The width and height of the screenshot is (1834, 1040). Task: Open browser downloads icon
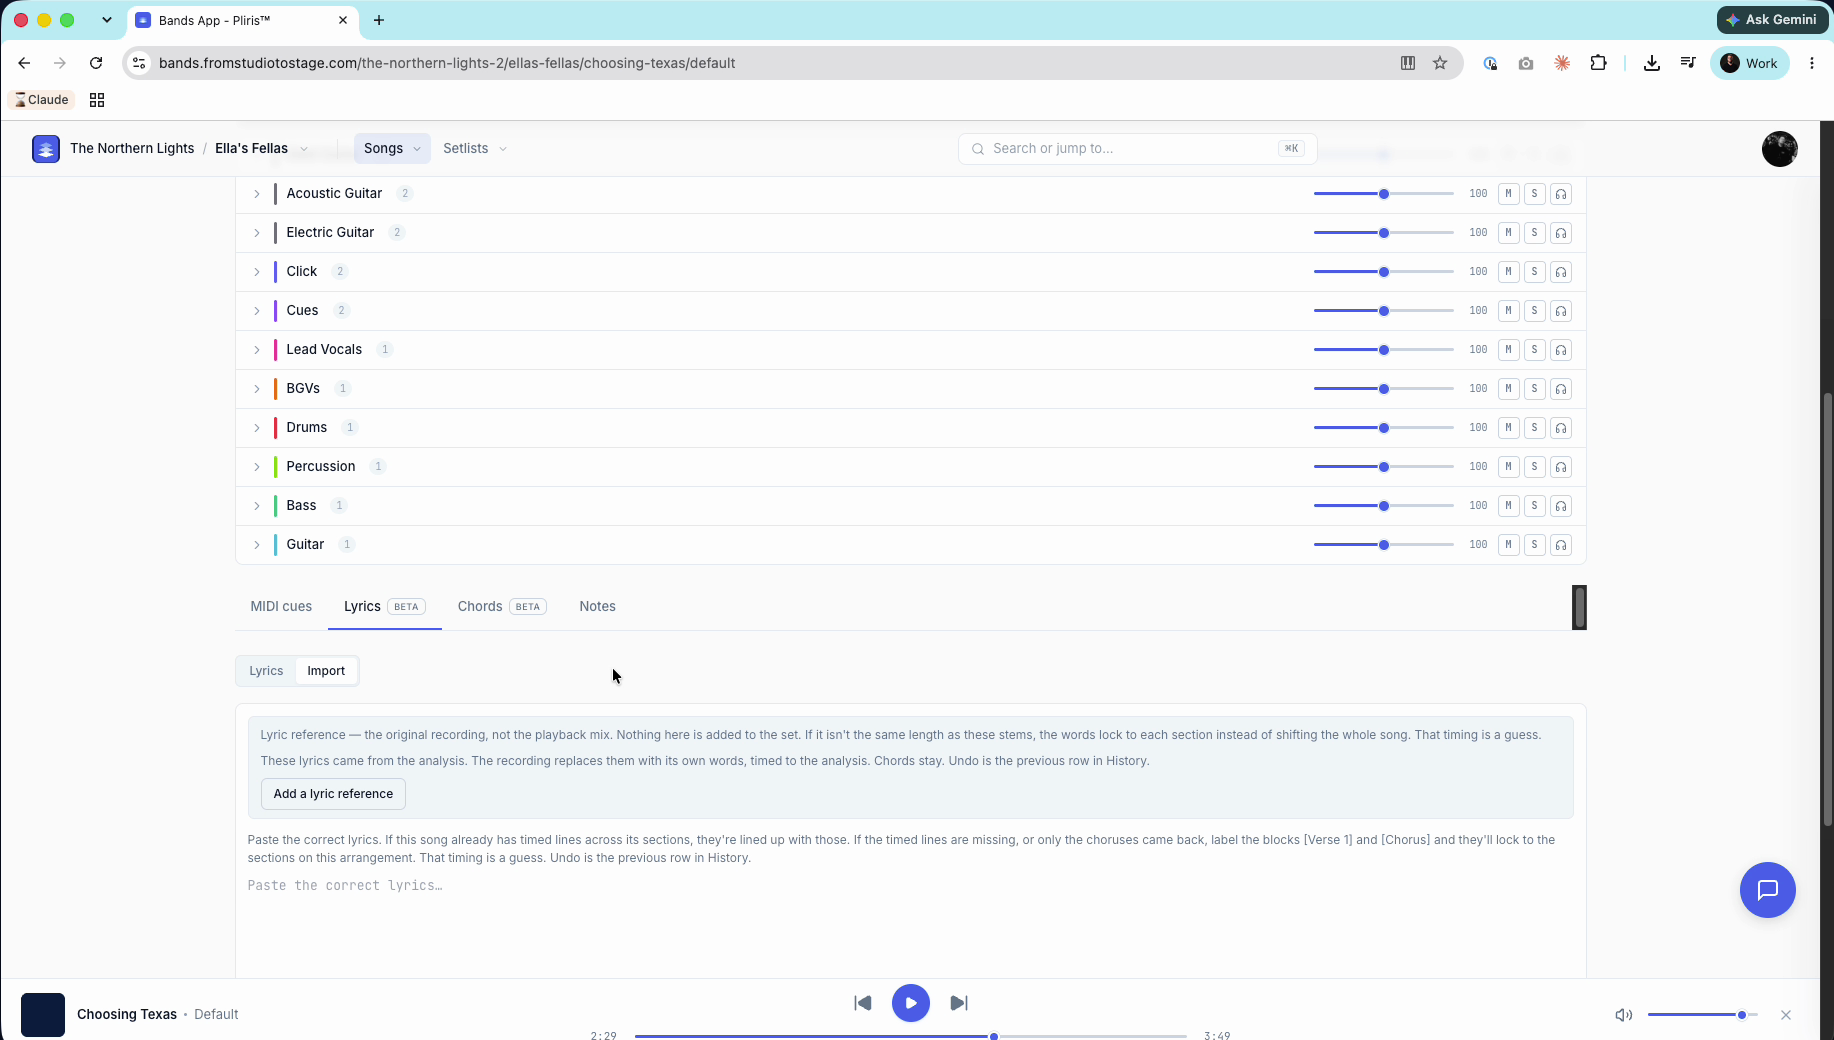click(1651, 63)
